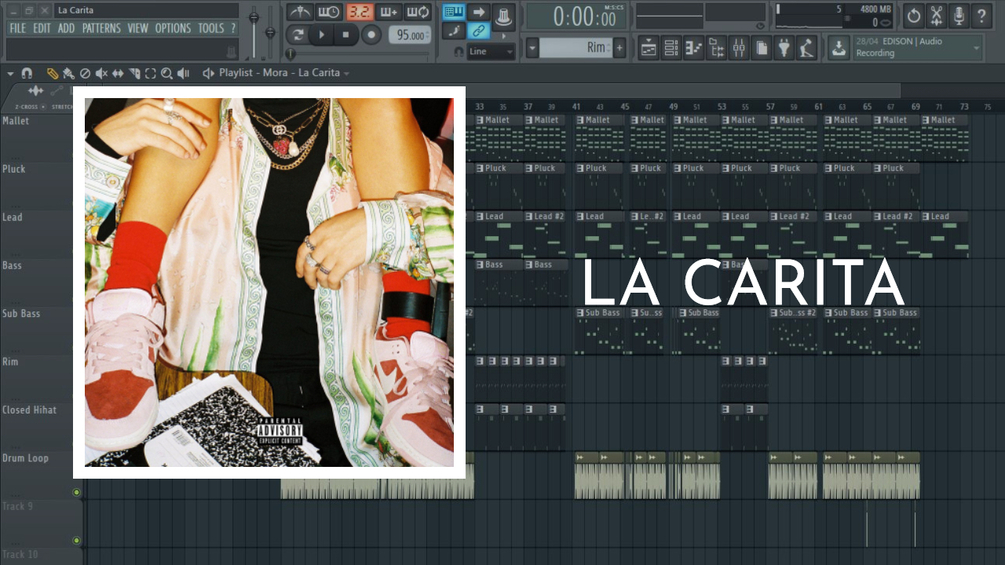Expand the Playlist title dropdown arrow
1005x565 pixels.
[x=347, y=74]
